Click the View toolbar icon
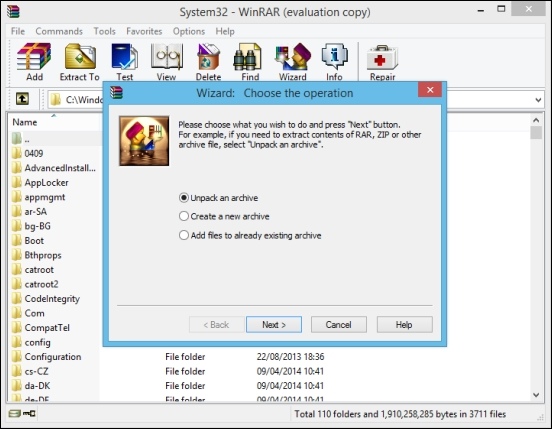 167,62
